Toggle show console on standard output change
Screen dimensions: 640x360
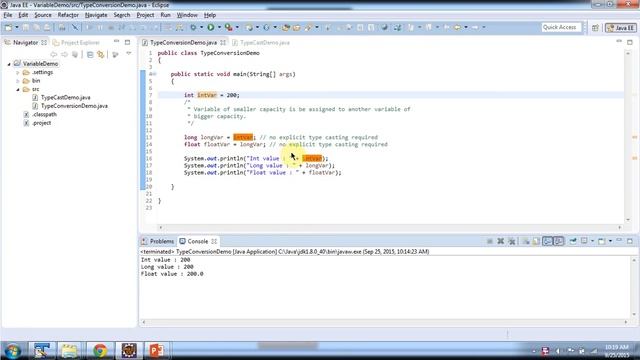[548, 241]
